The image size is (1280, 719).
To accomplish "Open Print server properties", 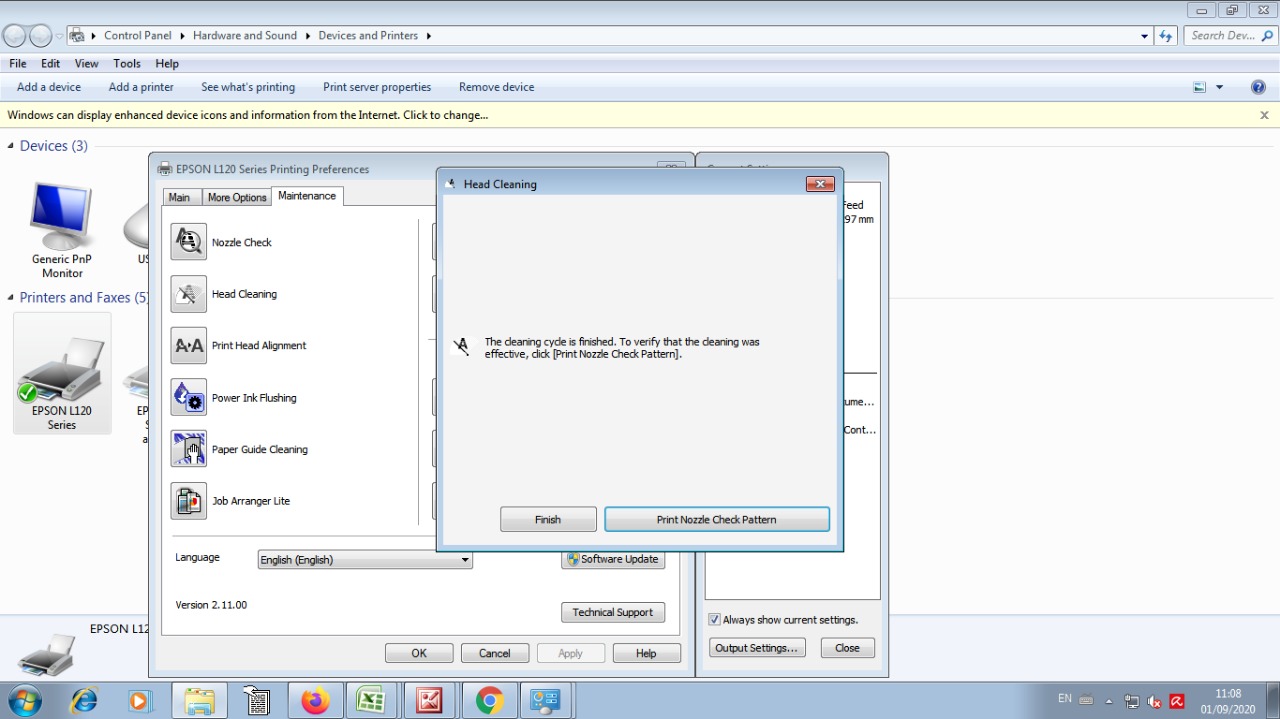I will (x=377, y=87).
